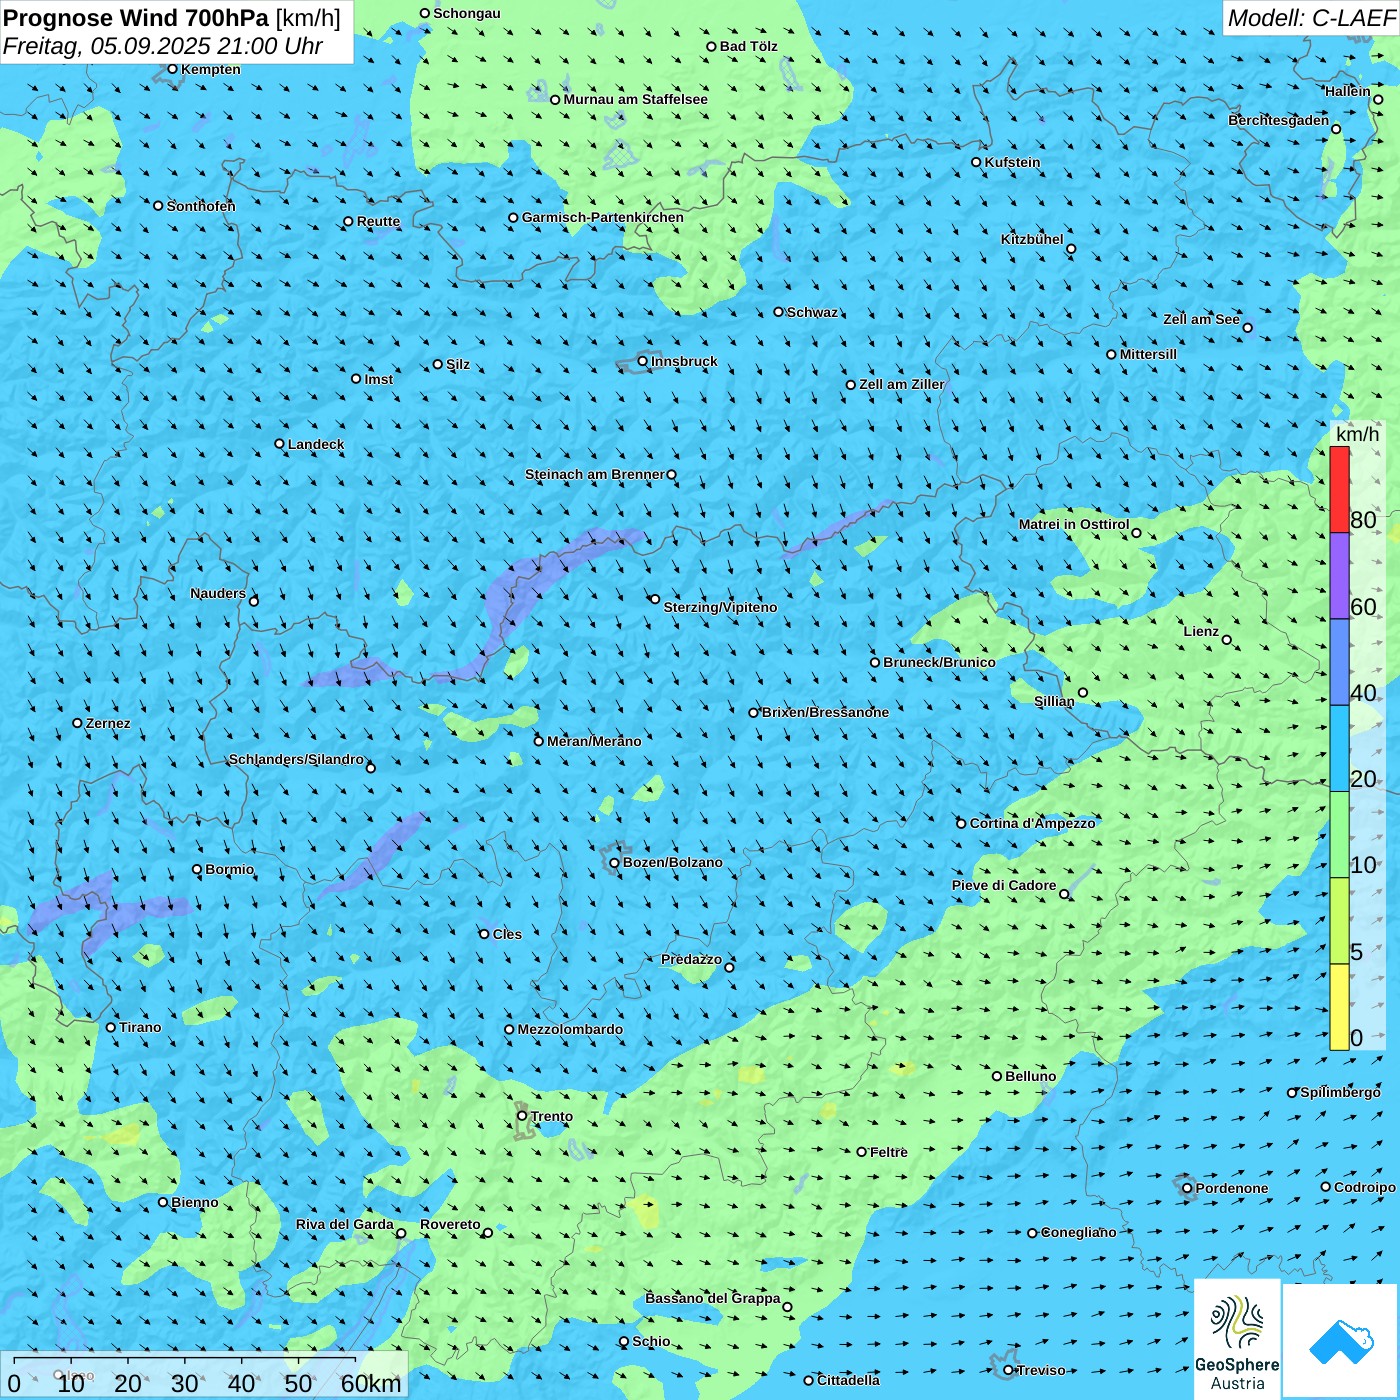The width and height of the screenshot is (1400, 1400).
Task: Click the Sillian label
Action: (1054, 701)
